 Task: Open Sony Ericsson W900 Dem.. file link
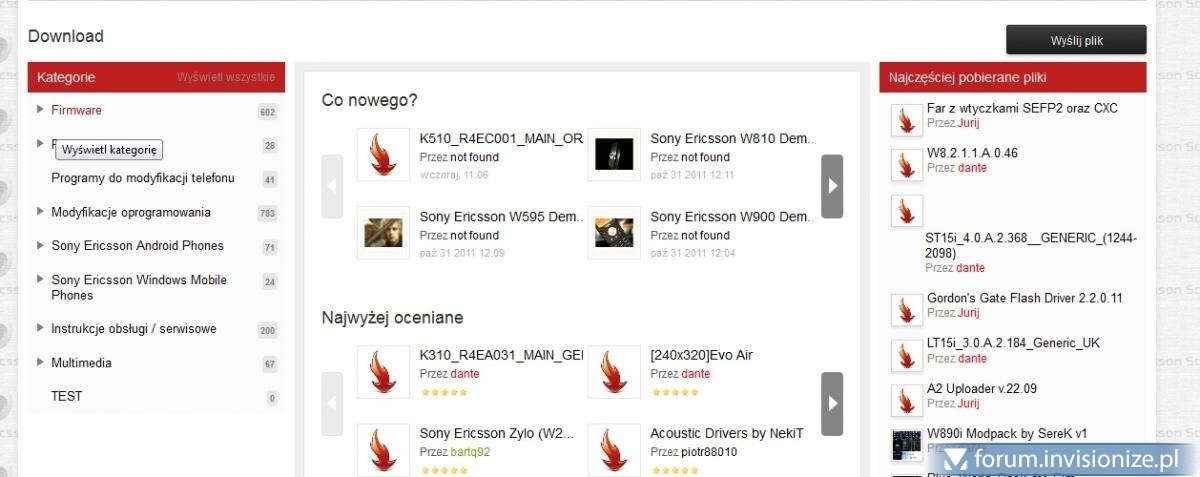[732, 217]
